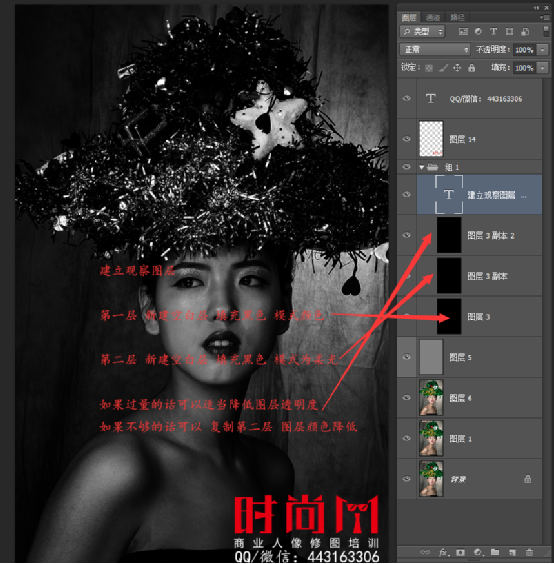Open the fx layer style menu
The height and width of the screenshot is (564, 554).
[x=443, y=552]
